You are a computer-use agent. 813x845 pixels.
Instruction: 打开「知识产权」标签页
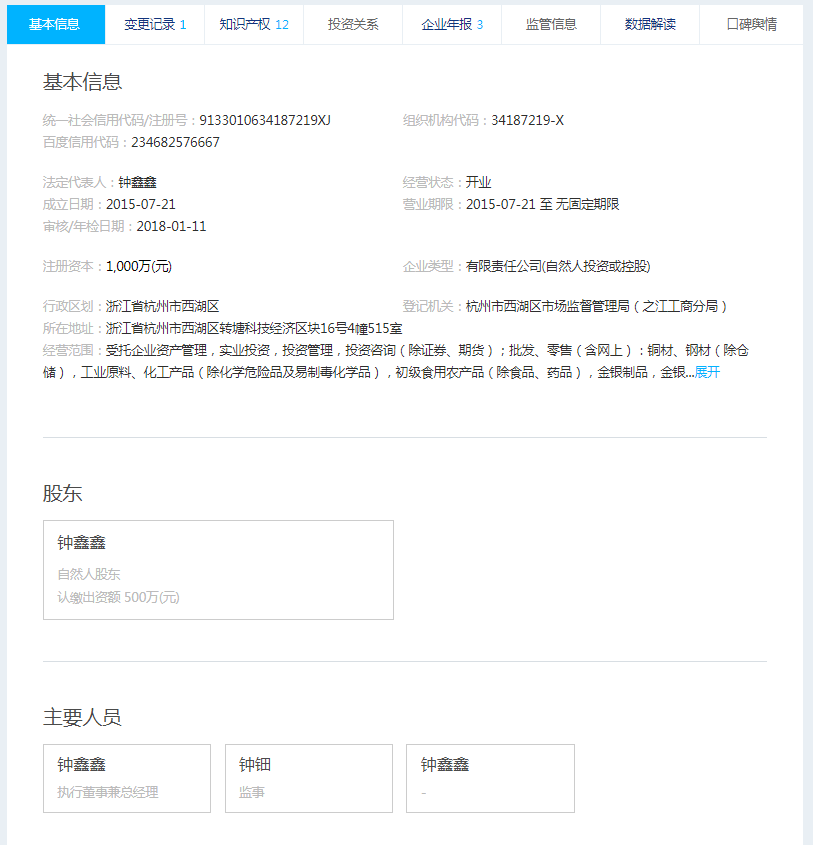pos(245,24)
